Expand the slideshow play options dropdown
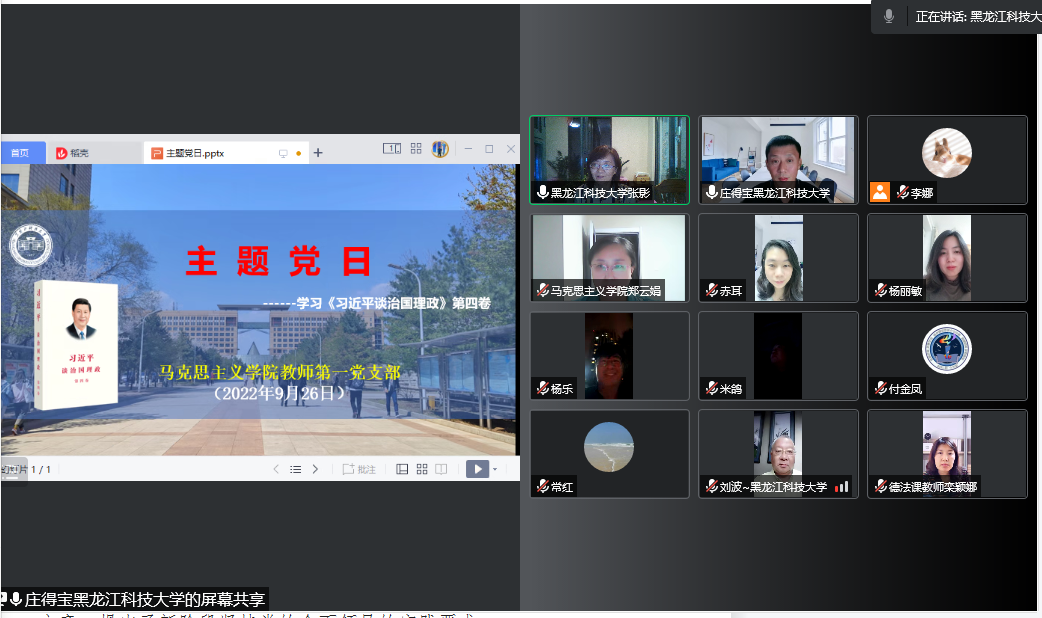Screen dimensions: 1042x618 point(495,469)
